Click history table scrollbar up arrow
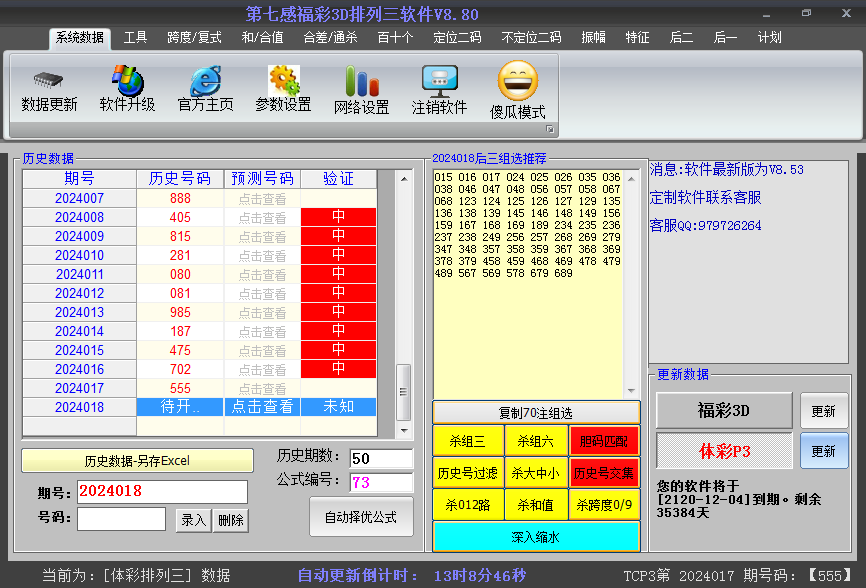The height and width of the screenshot is (588, 866). pos(404,179)
